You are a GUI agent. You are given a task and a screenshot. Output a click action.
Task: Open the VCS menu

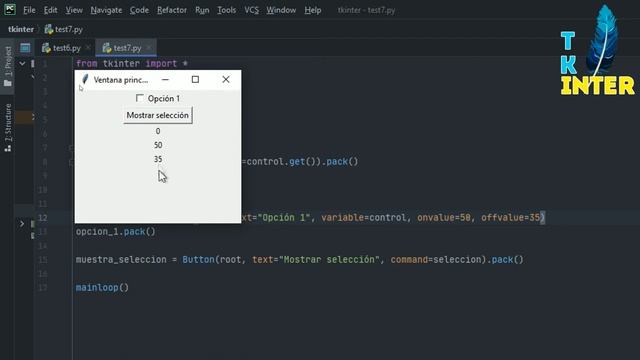[251, 10]
